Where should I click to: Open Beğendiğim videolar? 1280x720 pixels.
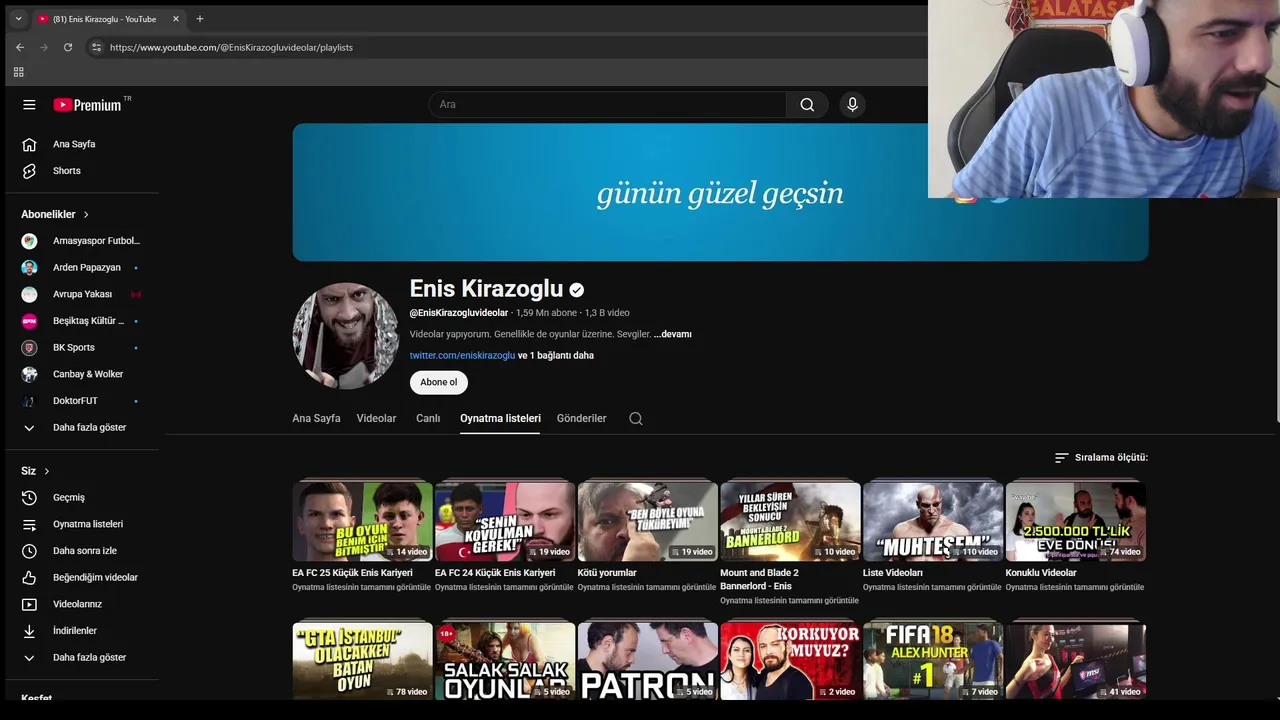pyautogui.click(x=82, y=577)
